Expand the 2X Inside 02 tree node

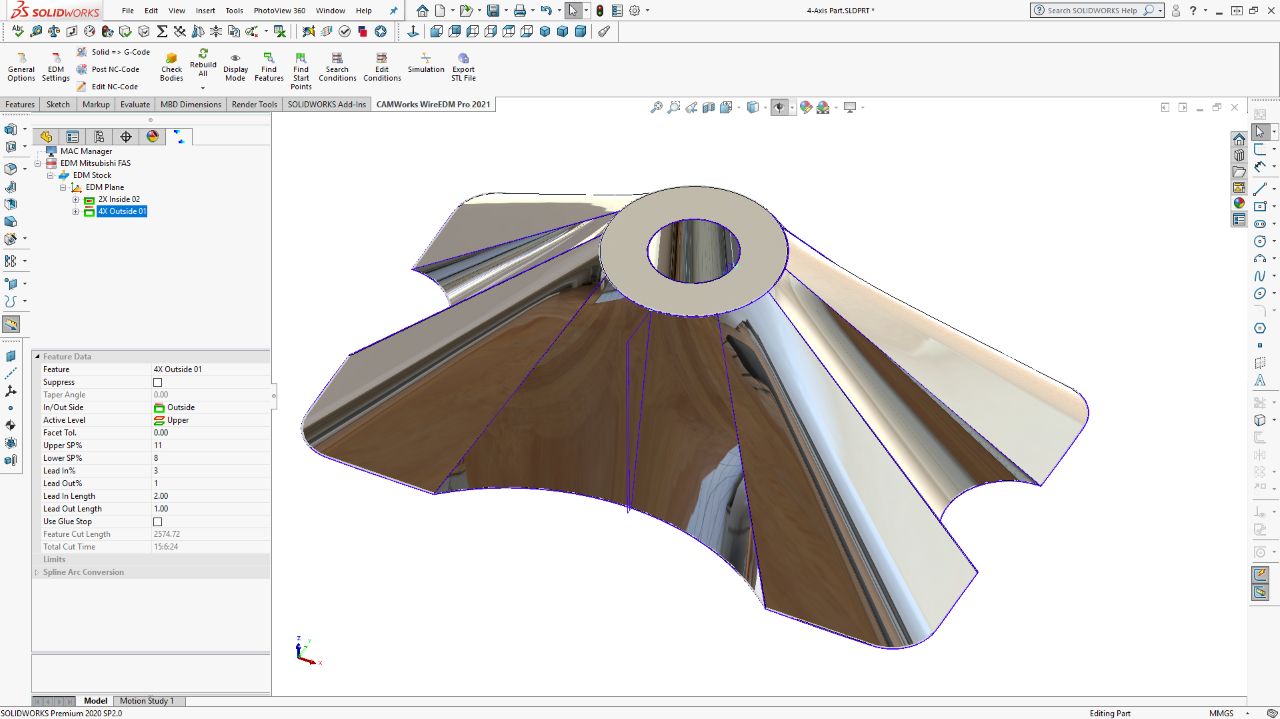point(75,200)
